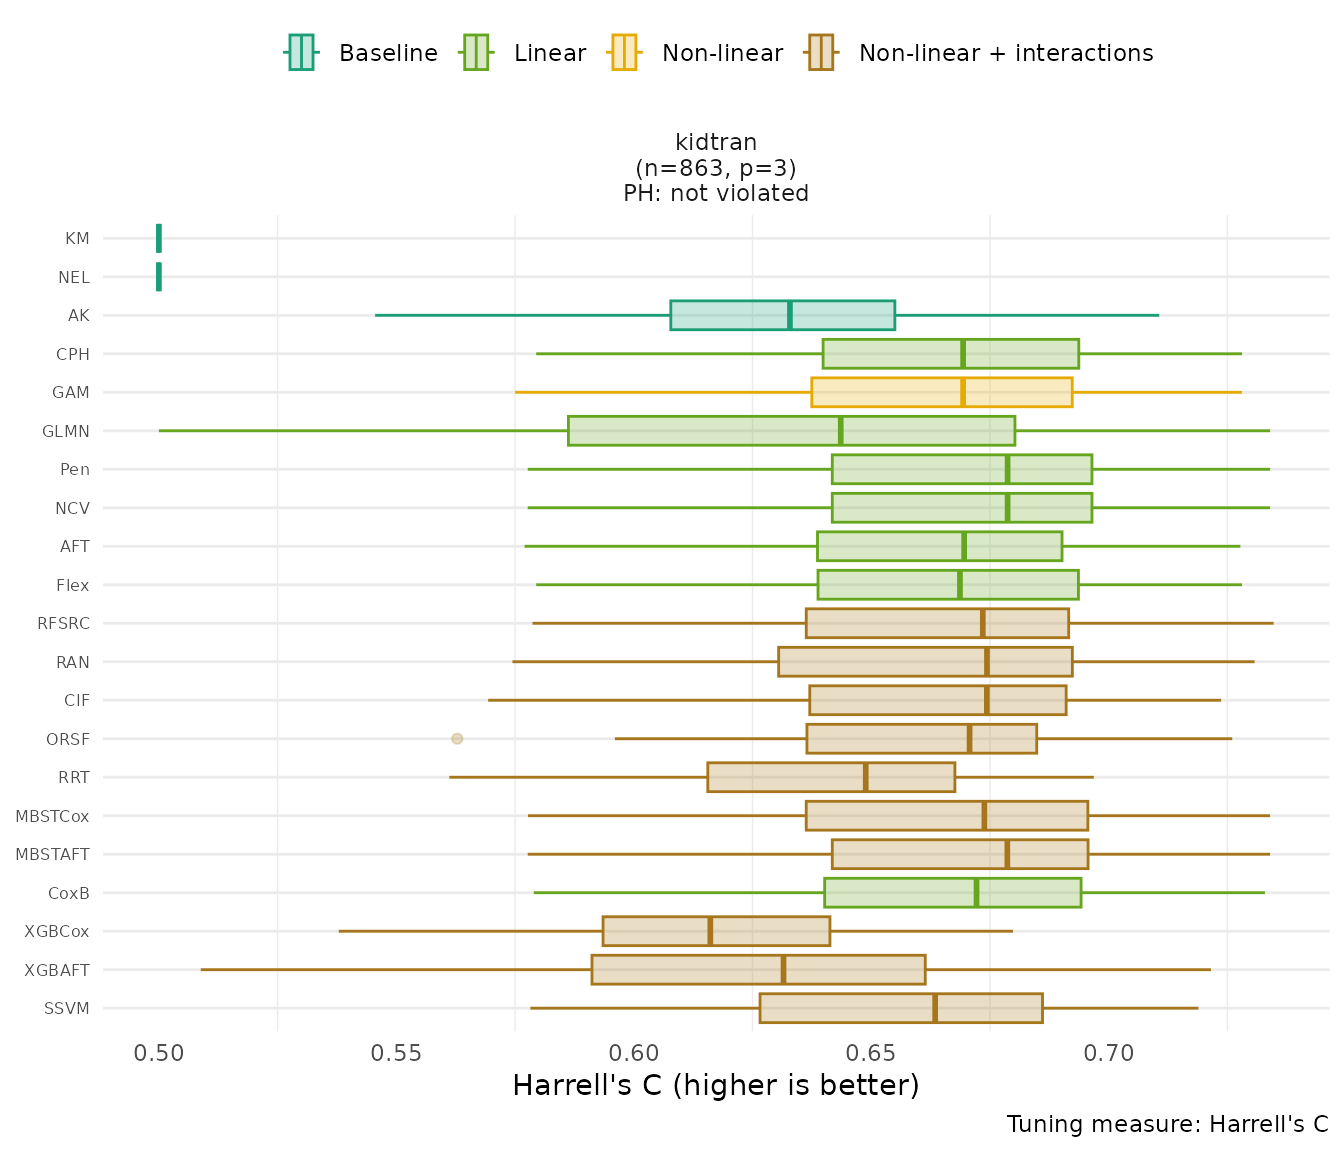The width and height of the screenshot is (1344, 1152).
Task: Click the KM baseline marker
Action: click(159, 238)
